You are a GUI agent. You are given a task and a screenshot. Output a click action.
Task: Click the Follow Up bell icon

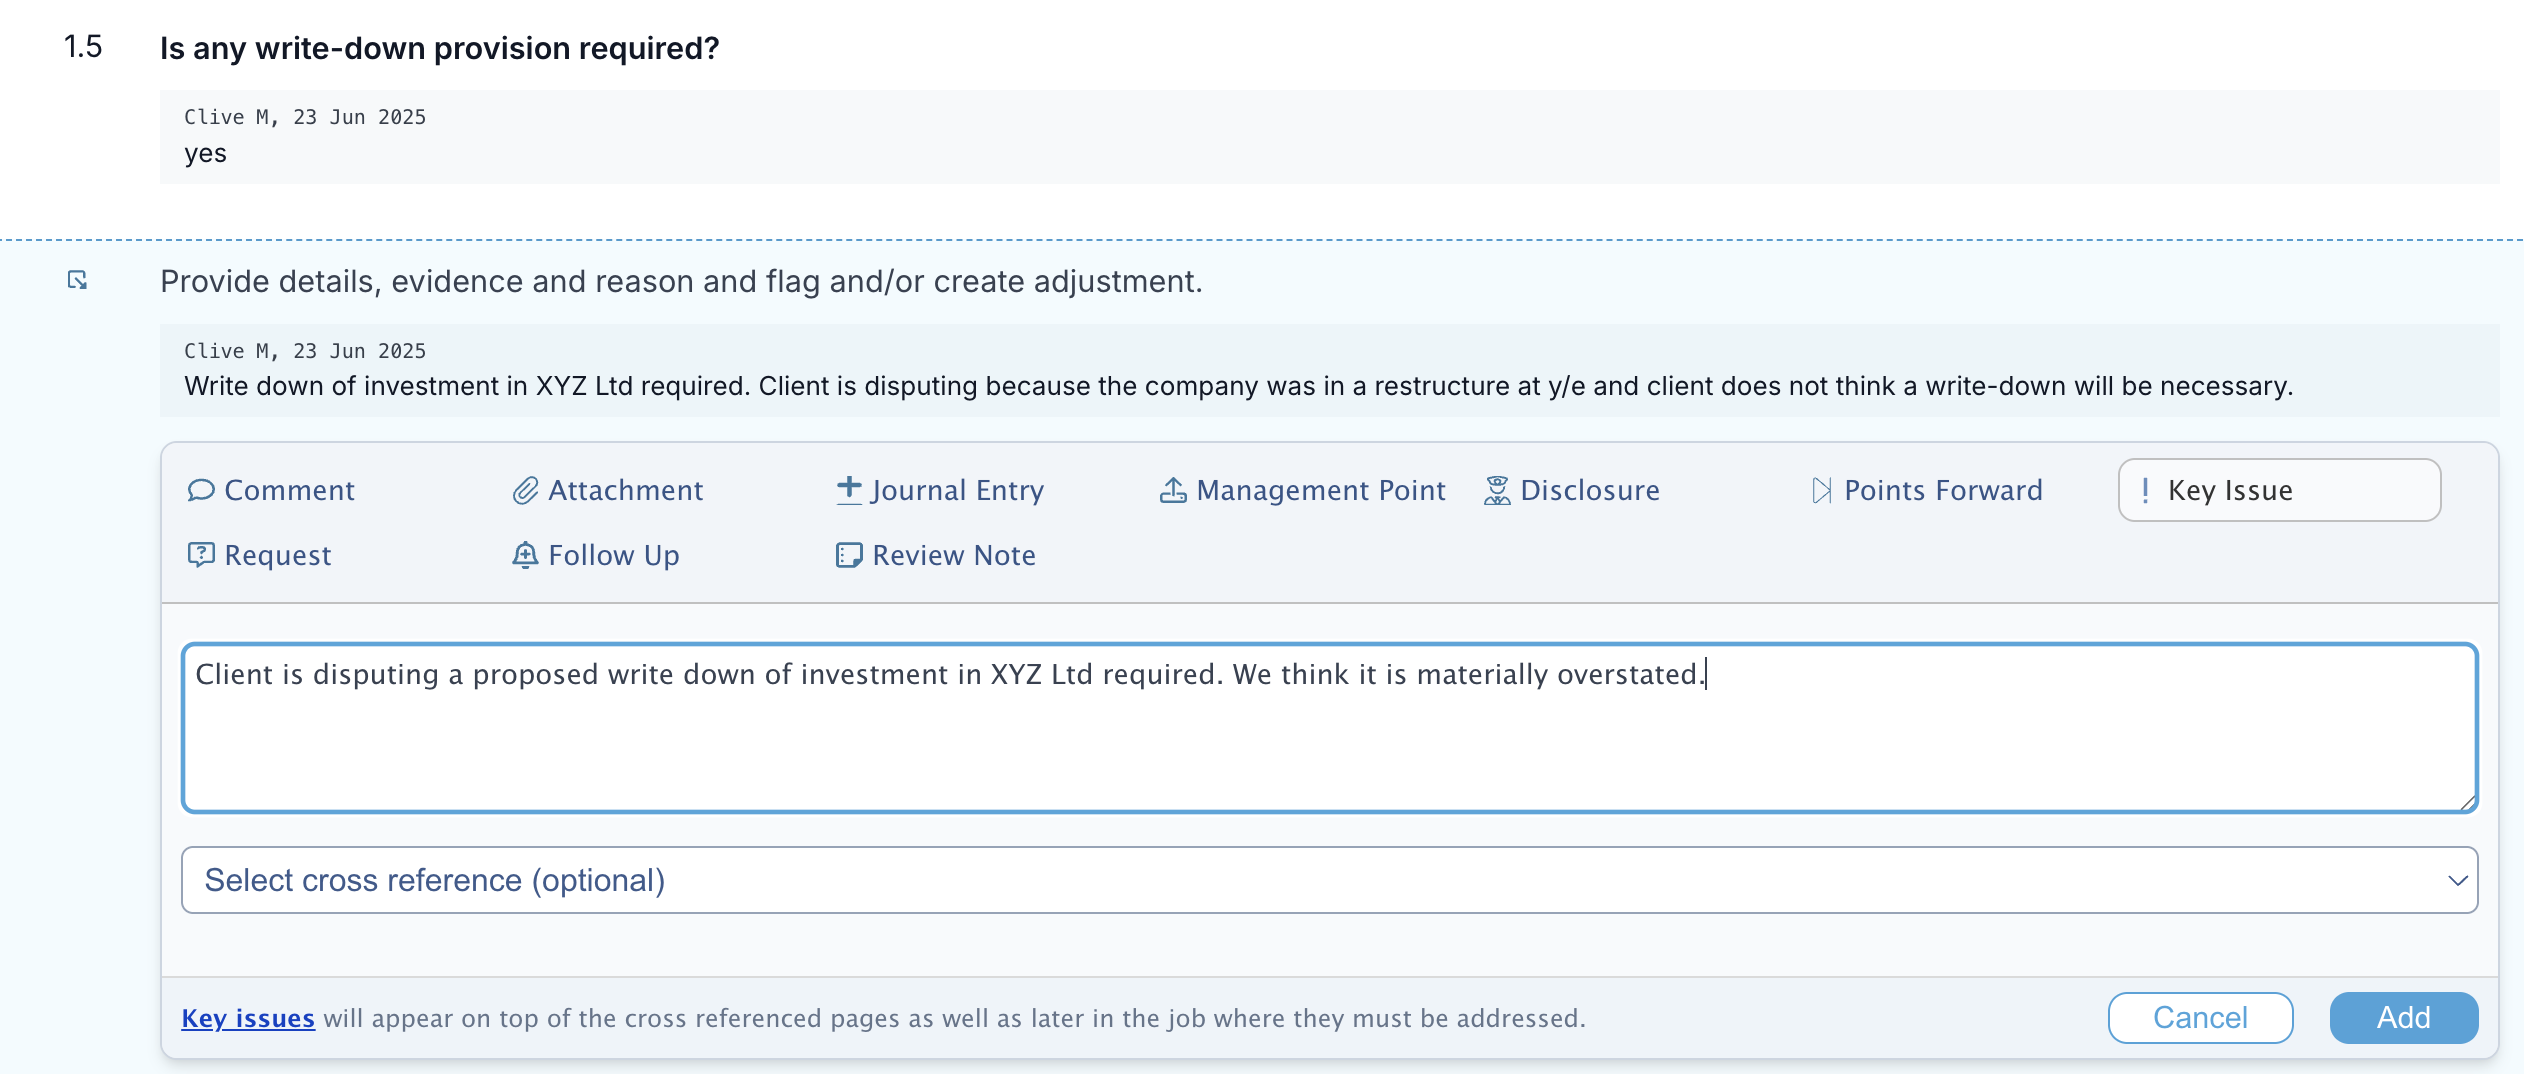(x=525, y=555)
